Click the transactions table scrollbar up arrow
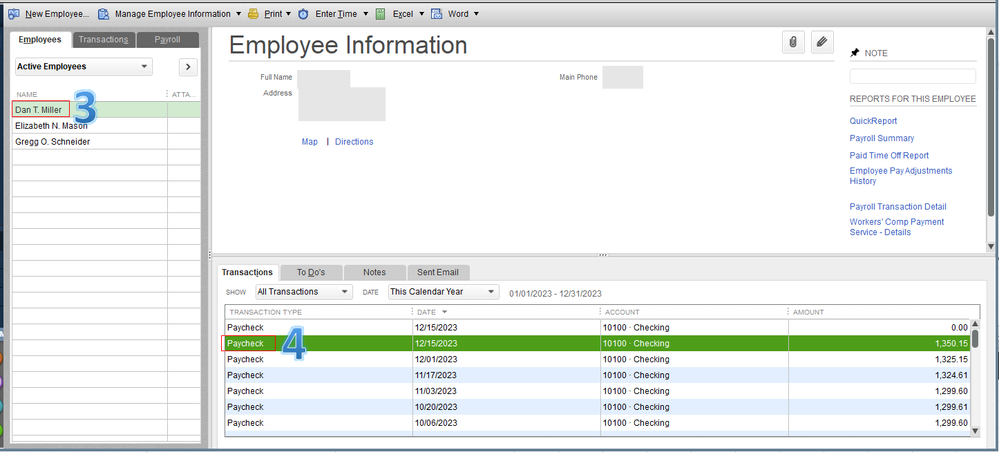999x453 pixels. click(x=975, y=324)
